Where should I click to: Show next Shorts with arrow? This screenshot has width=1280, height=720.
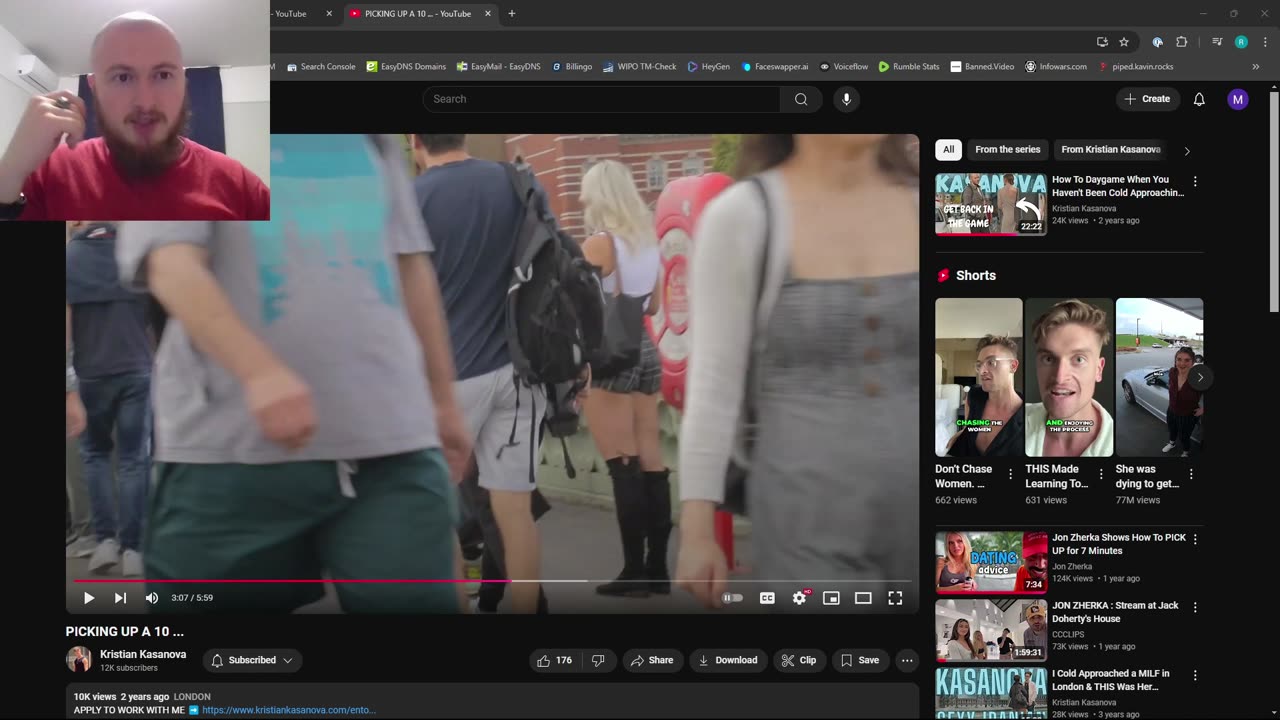click(x=1200, y=377)
